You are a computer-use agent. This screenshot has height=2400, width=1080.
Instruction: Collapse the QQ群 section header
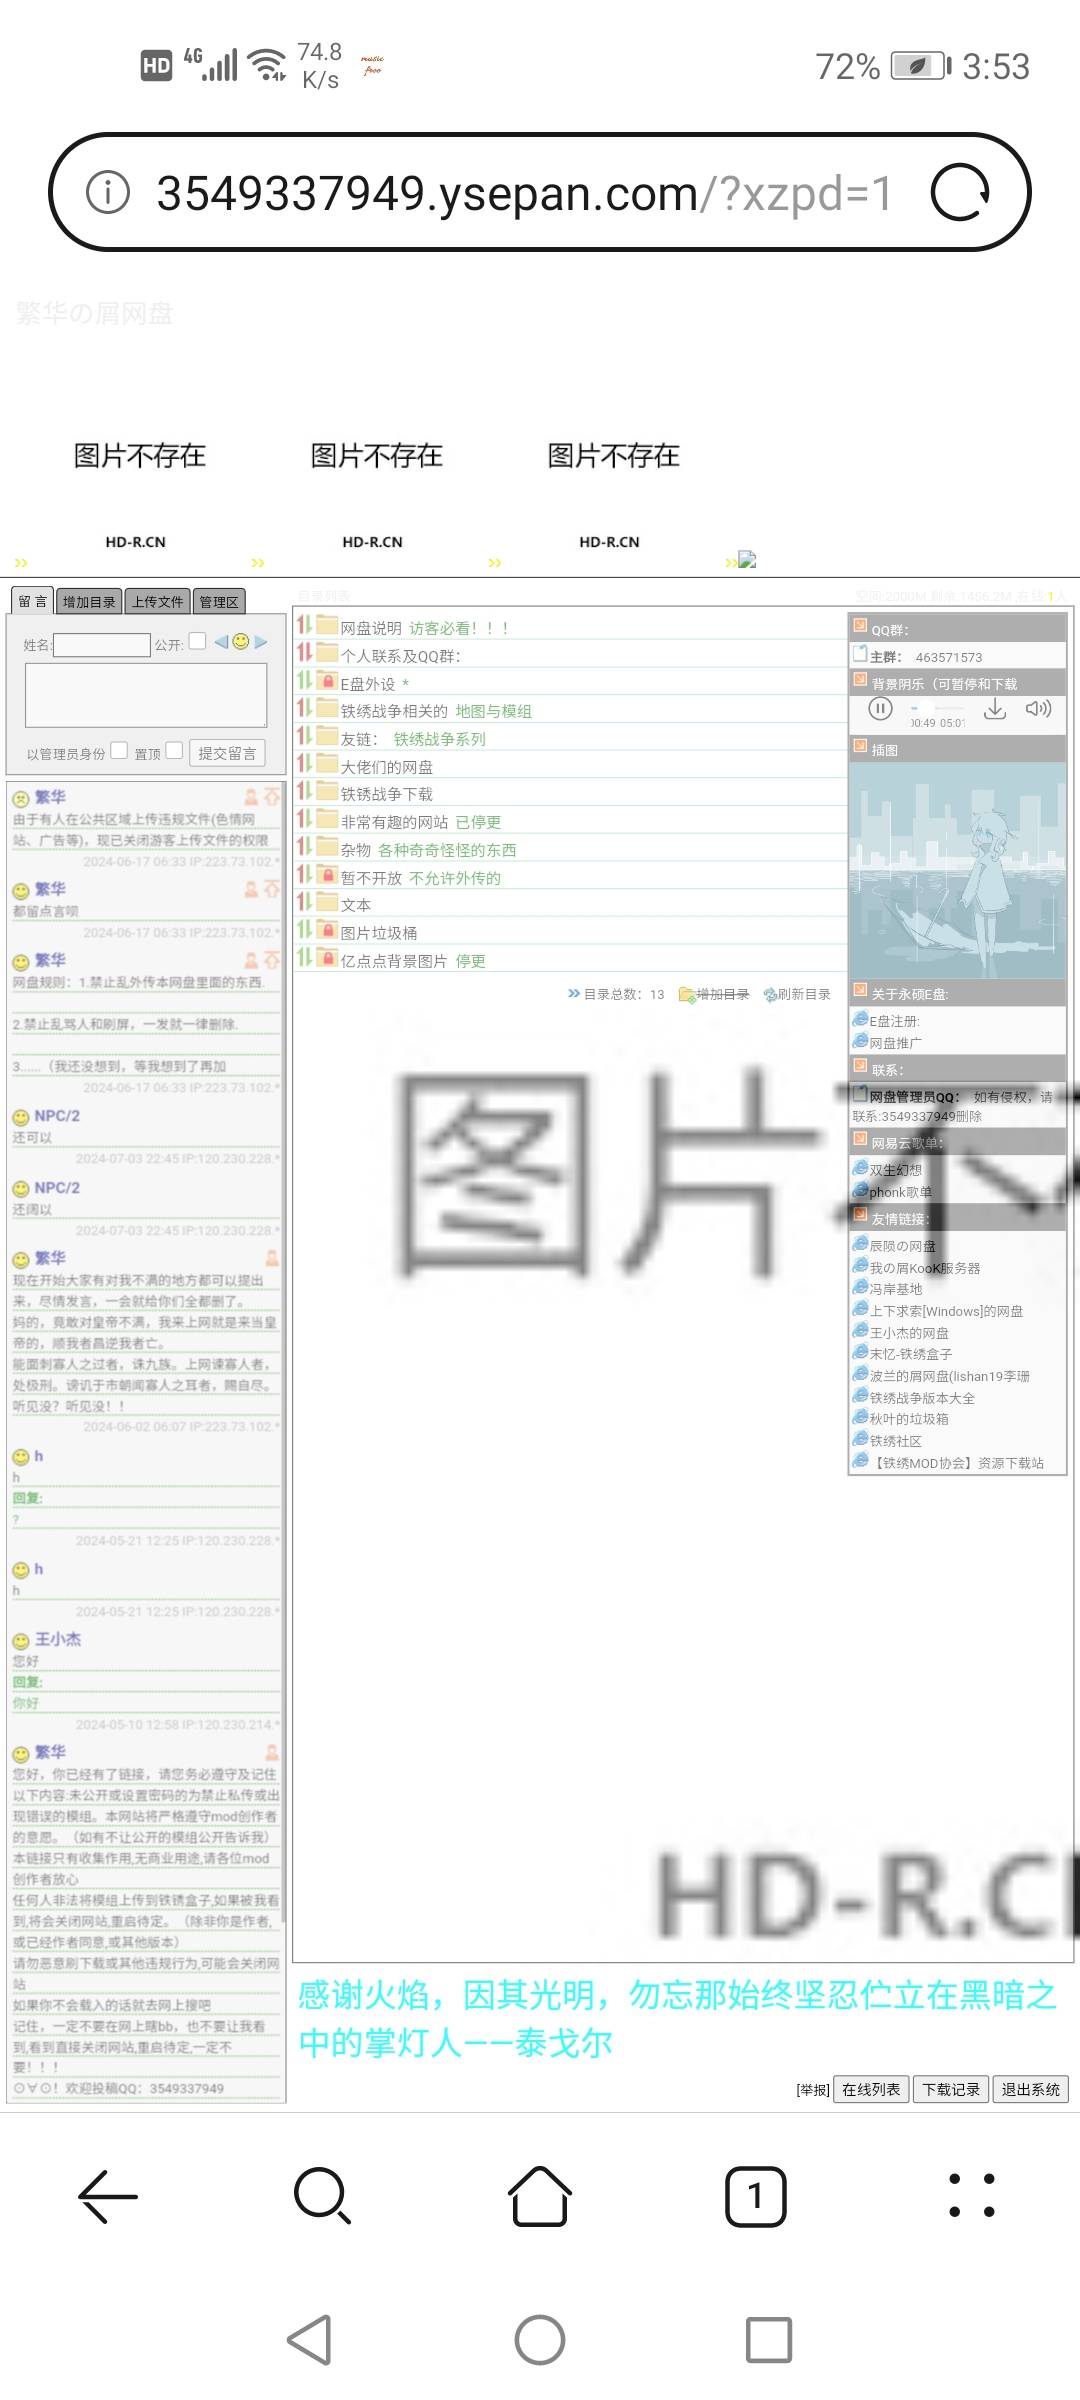pyautogui.click(x=860, y=627)
